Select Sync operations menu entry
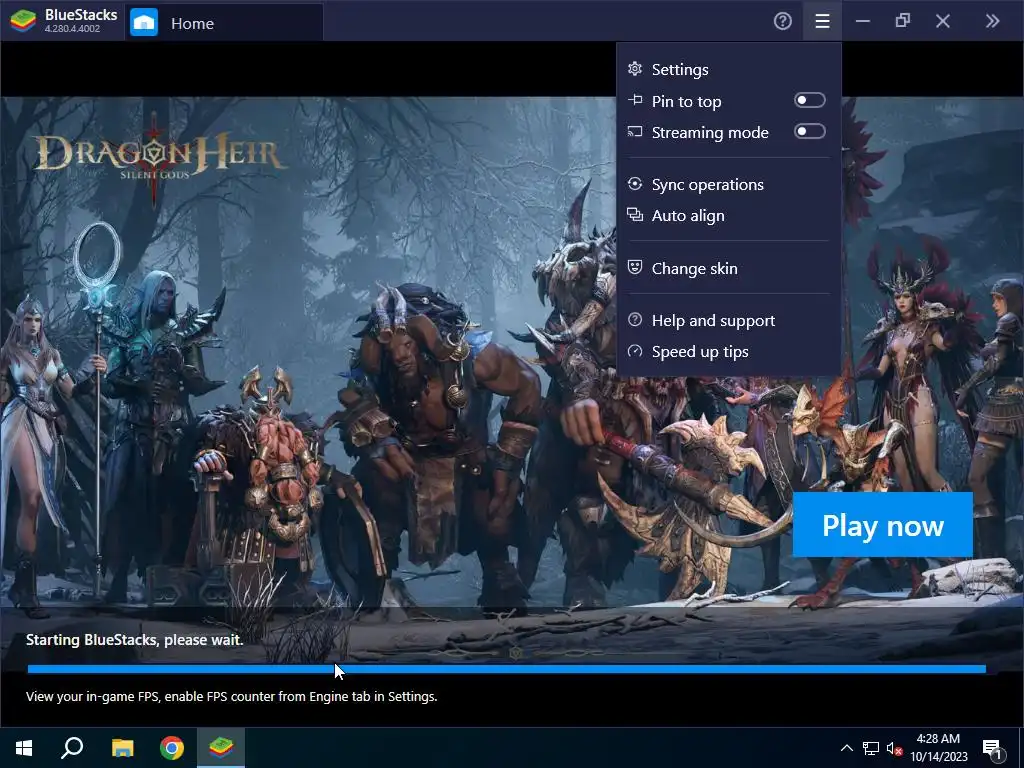Screen dimensions: 1024x768 point(729,184)
